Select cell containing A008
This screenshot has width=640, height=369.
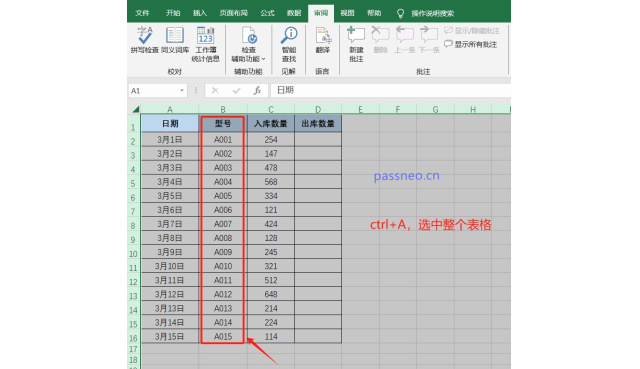coord(223,238)
